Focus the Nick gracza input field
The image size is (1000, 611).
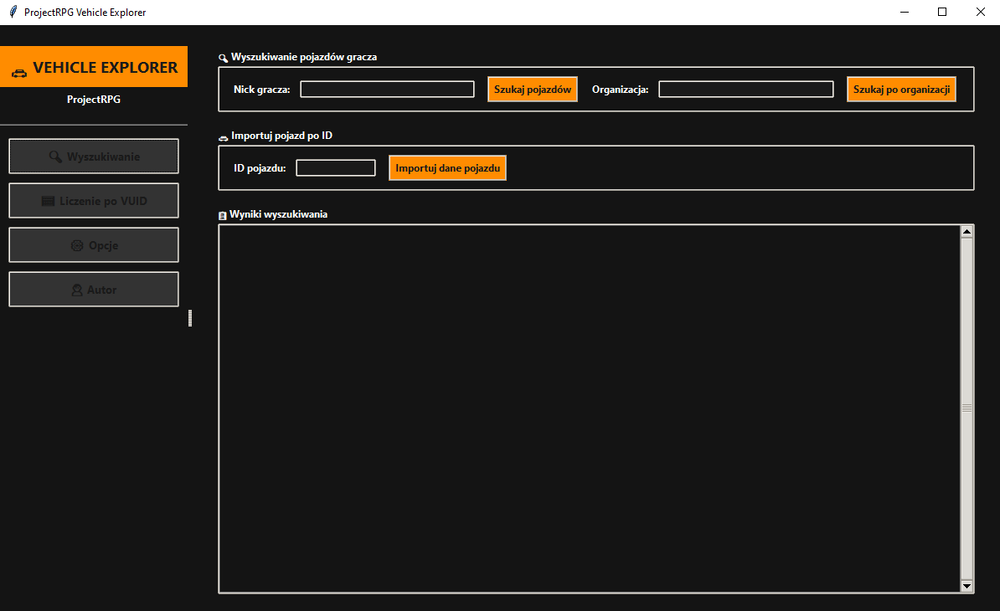387,89
